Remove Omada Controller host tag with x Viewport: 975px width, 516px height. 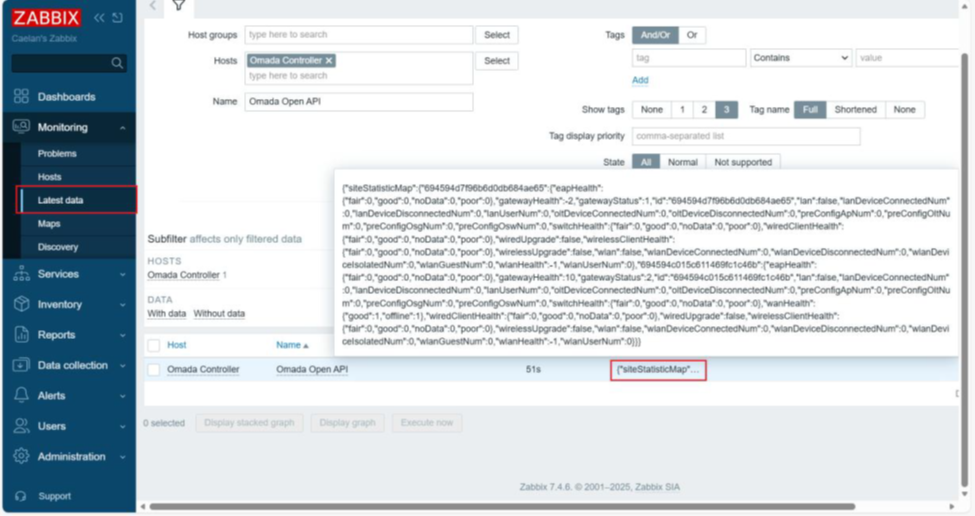(x=329, y=61)
